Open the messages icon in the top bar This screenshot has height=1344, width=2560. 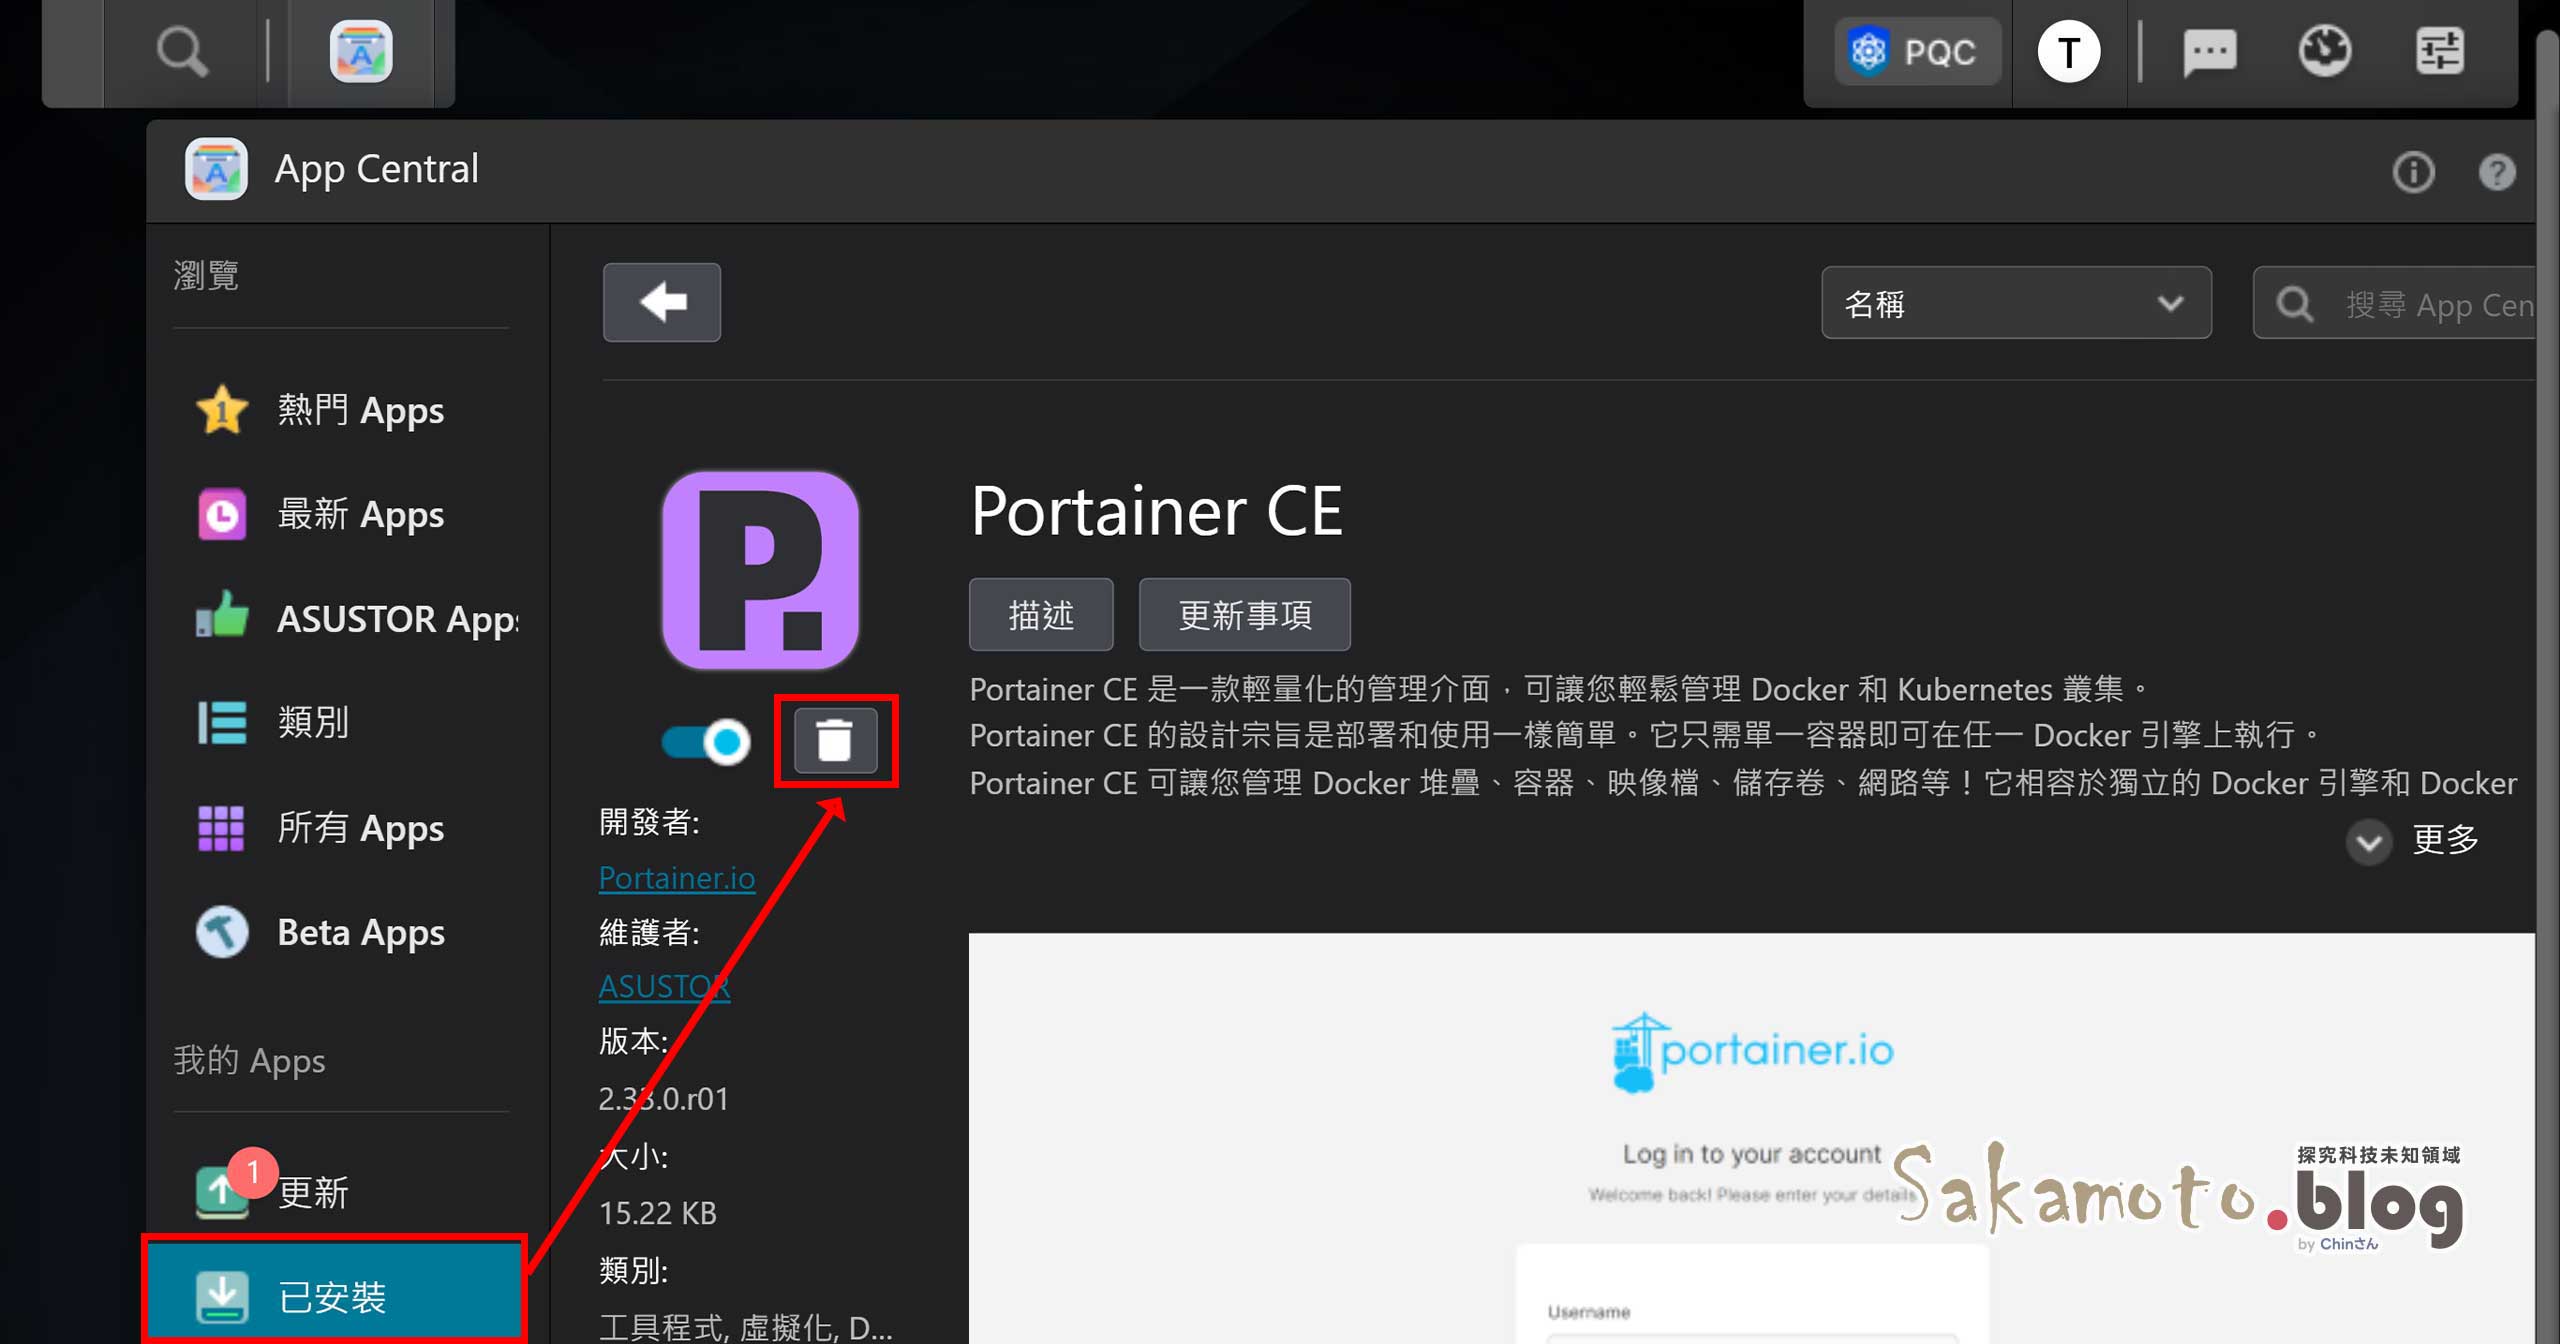click(2210, 51)
